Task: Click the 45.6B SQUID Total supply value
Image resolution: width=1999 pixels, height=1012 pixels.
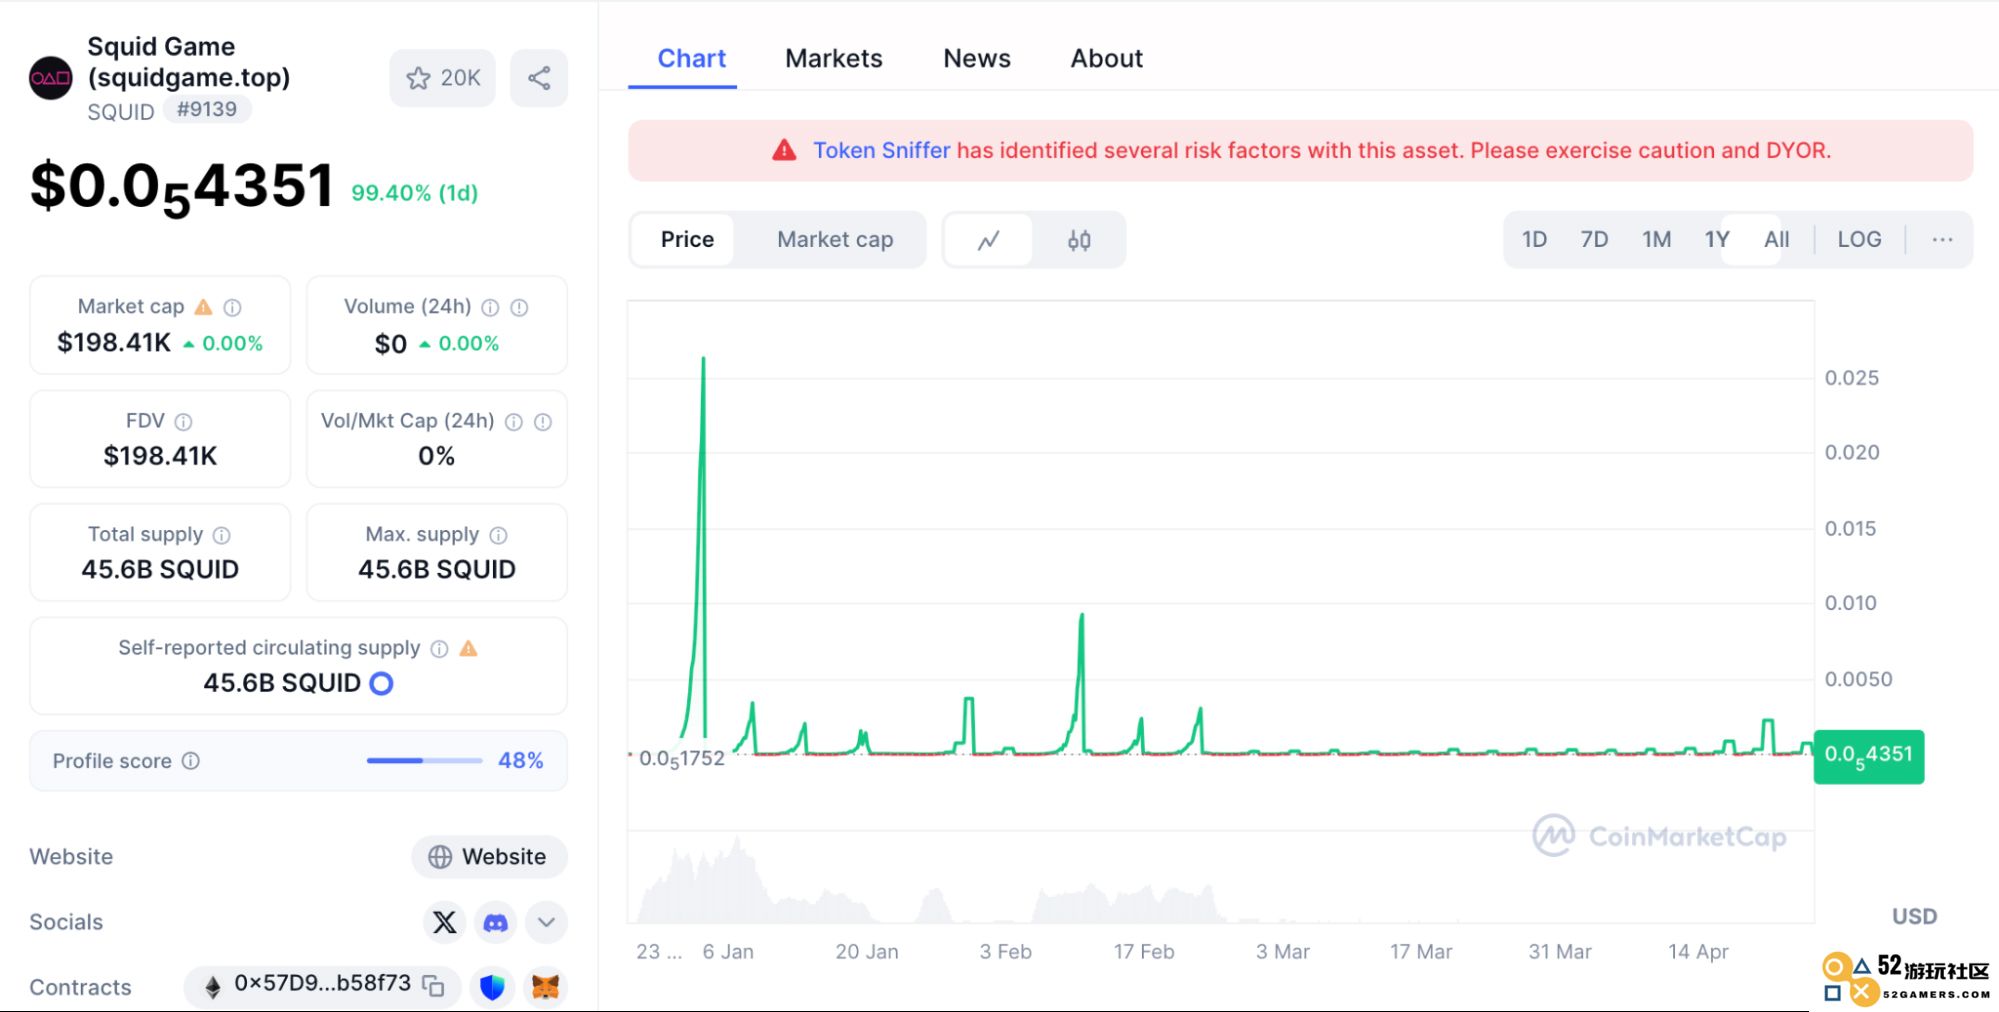Action: 160,570
